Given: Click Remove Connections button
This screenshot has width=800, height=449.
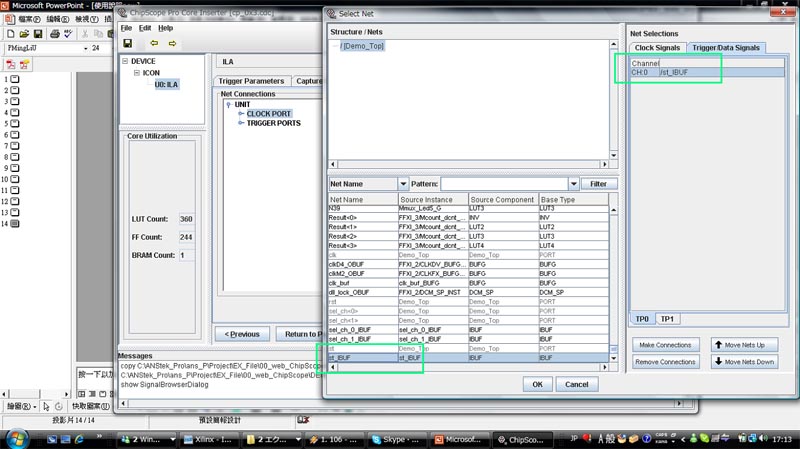Looking at the screenshot, I should pos(665,362).
